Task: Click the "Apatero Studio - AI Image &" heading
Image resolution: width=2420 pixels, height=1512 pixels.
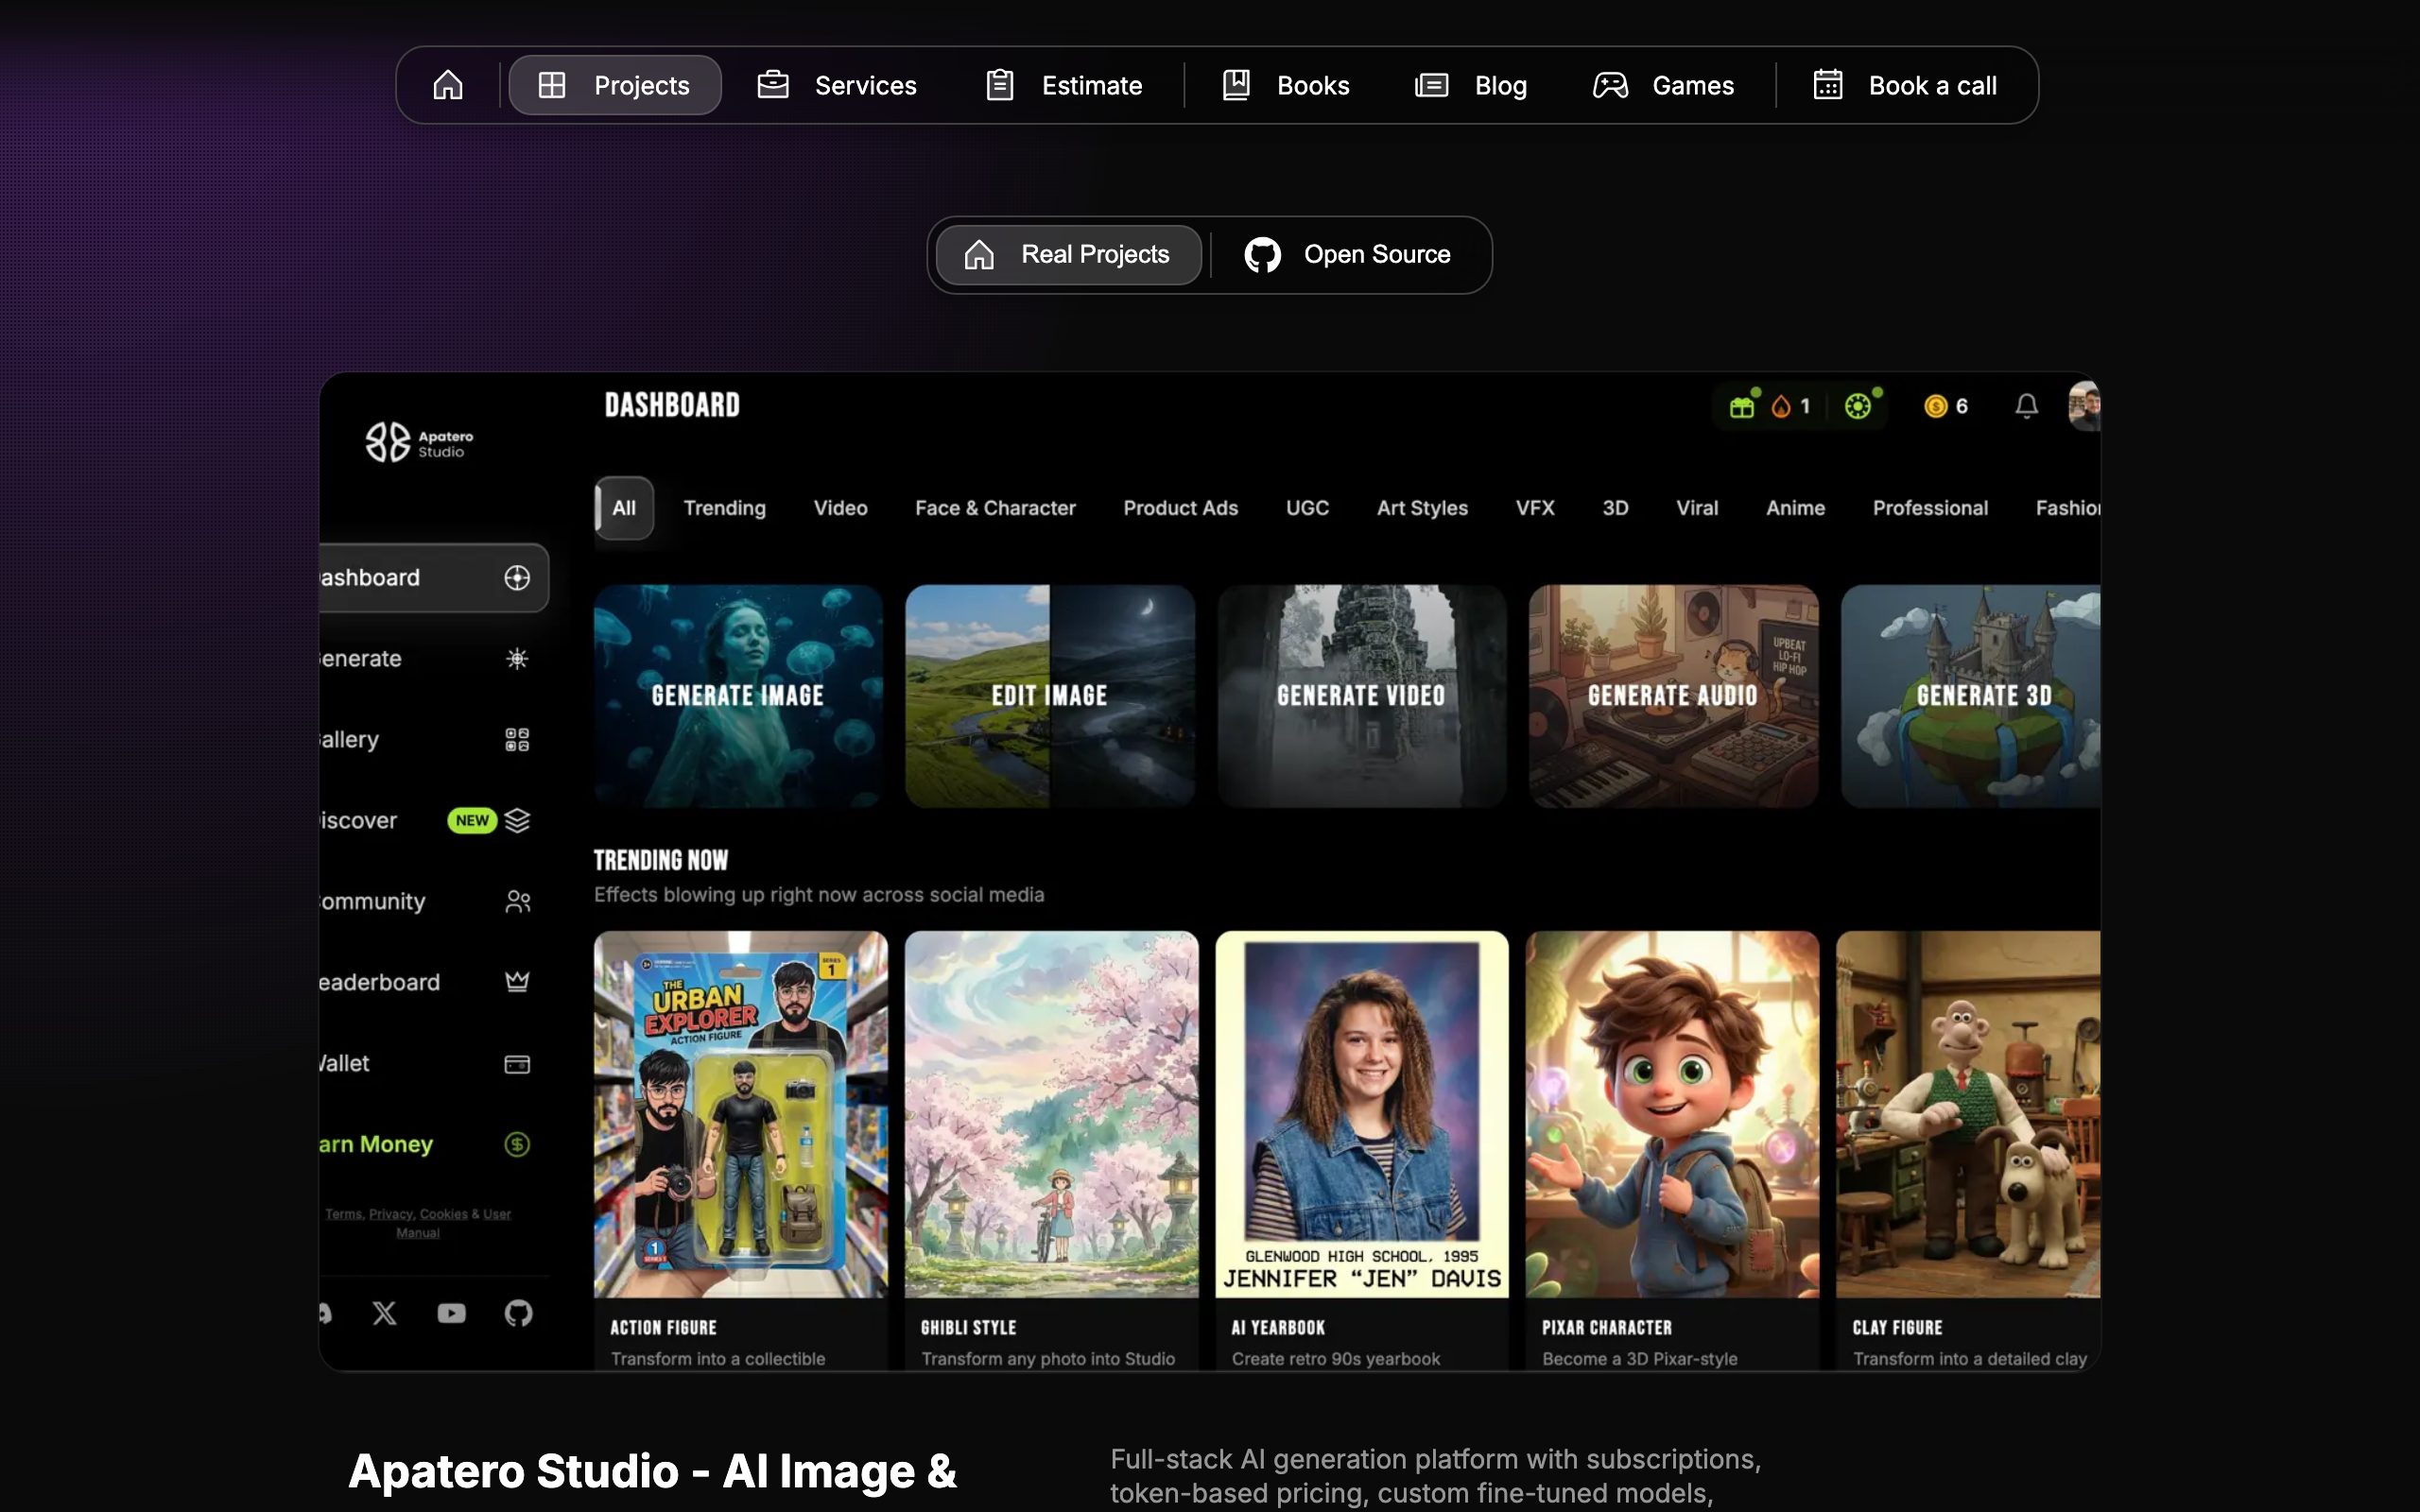Action: point(653,1472)
